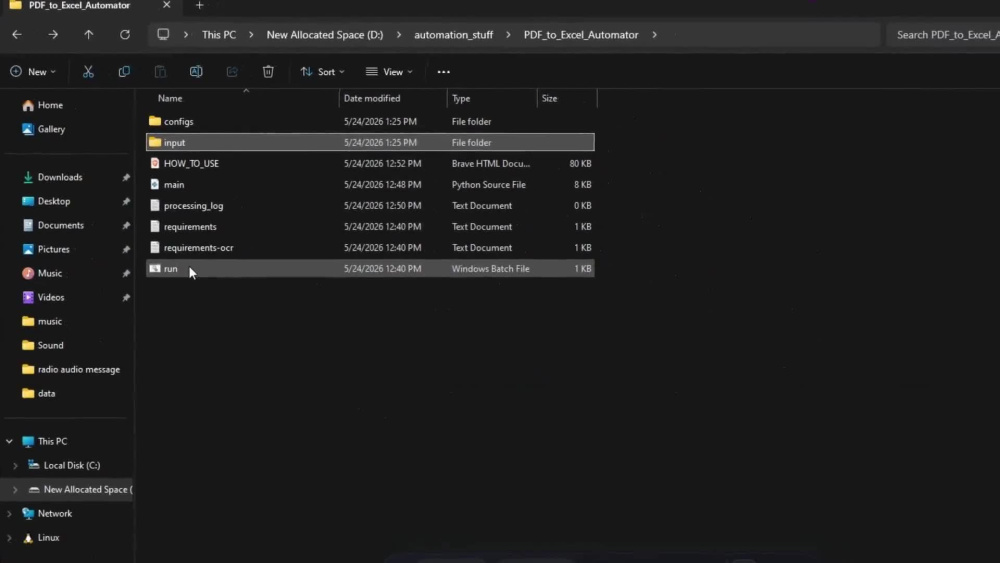
Task: Click the Paste clipboard icon
Action: point(160,71)
